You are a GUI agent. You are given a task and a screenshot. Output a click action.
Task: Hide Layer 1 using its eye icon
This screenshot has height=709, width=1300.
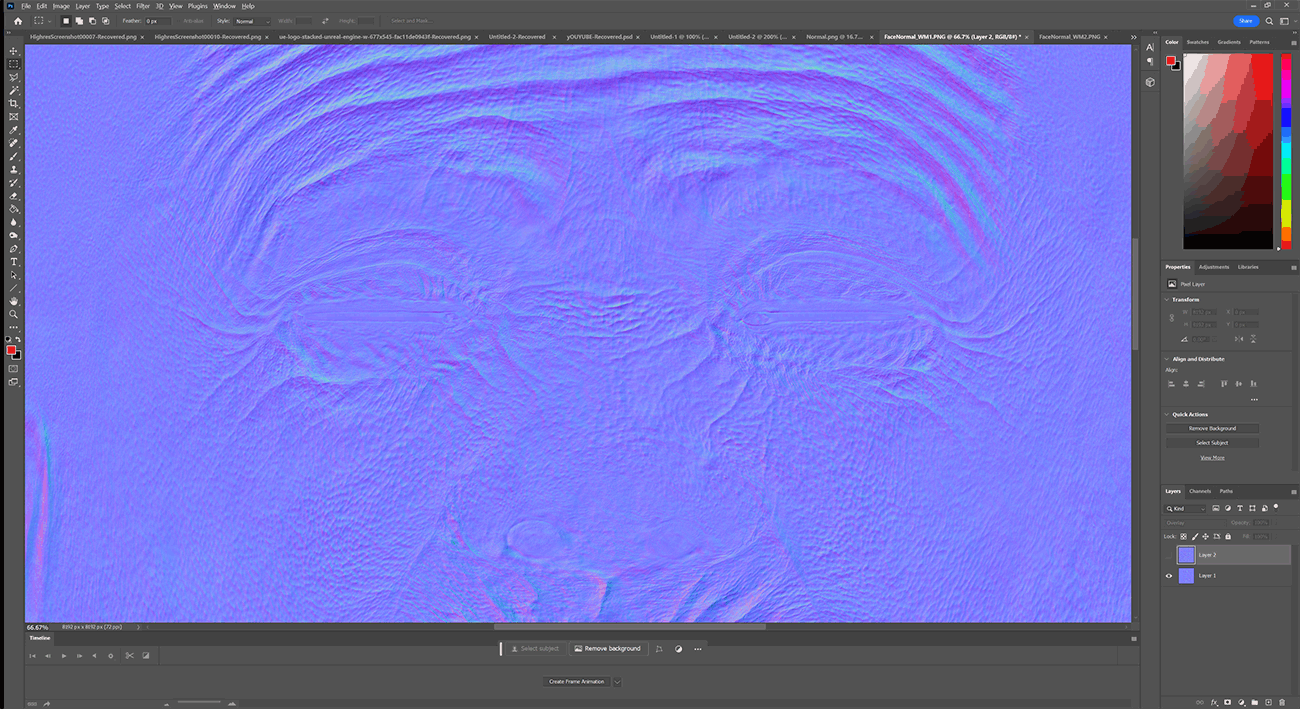tap(1169, 576)
